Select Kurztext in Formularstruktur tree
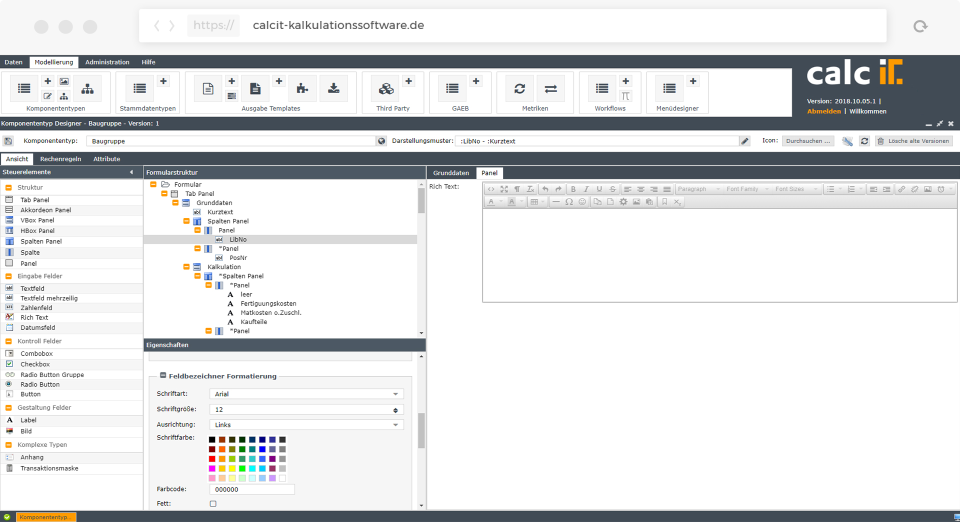Image resolution: width=960 pixels, height=522 pixels. click(x=220, y=212)
